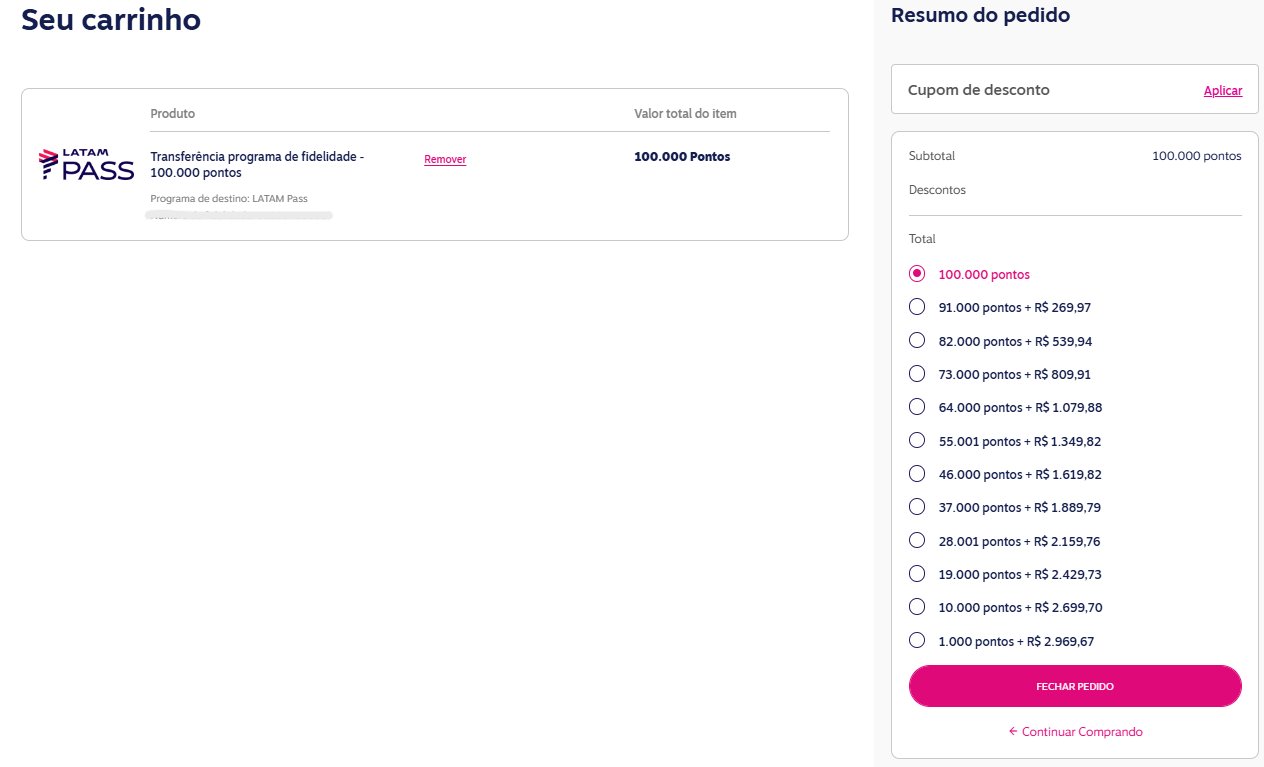Remove the LATAM Pass transfer item
This screenshot has width=1264, height=767.
[x=445, y=159]
